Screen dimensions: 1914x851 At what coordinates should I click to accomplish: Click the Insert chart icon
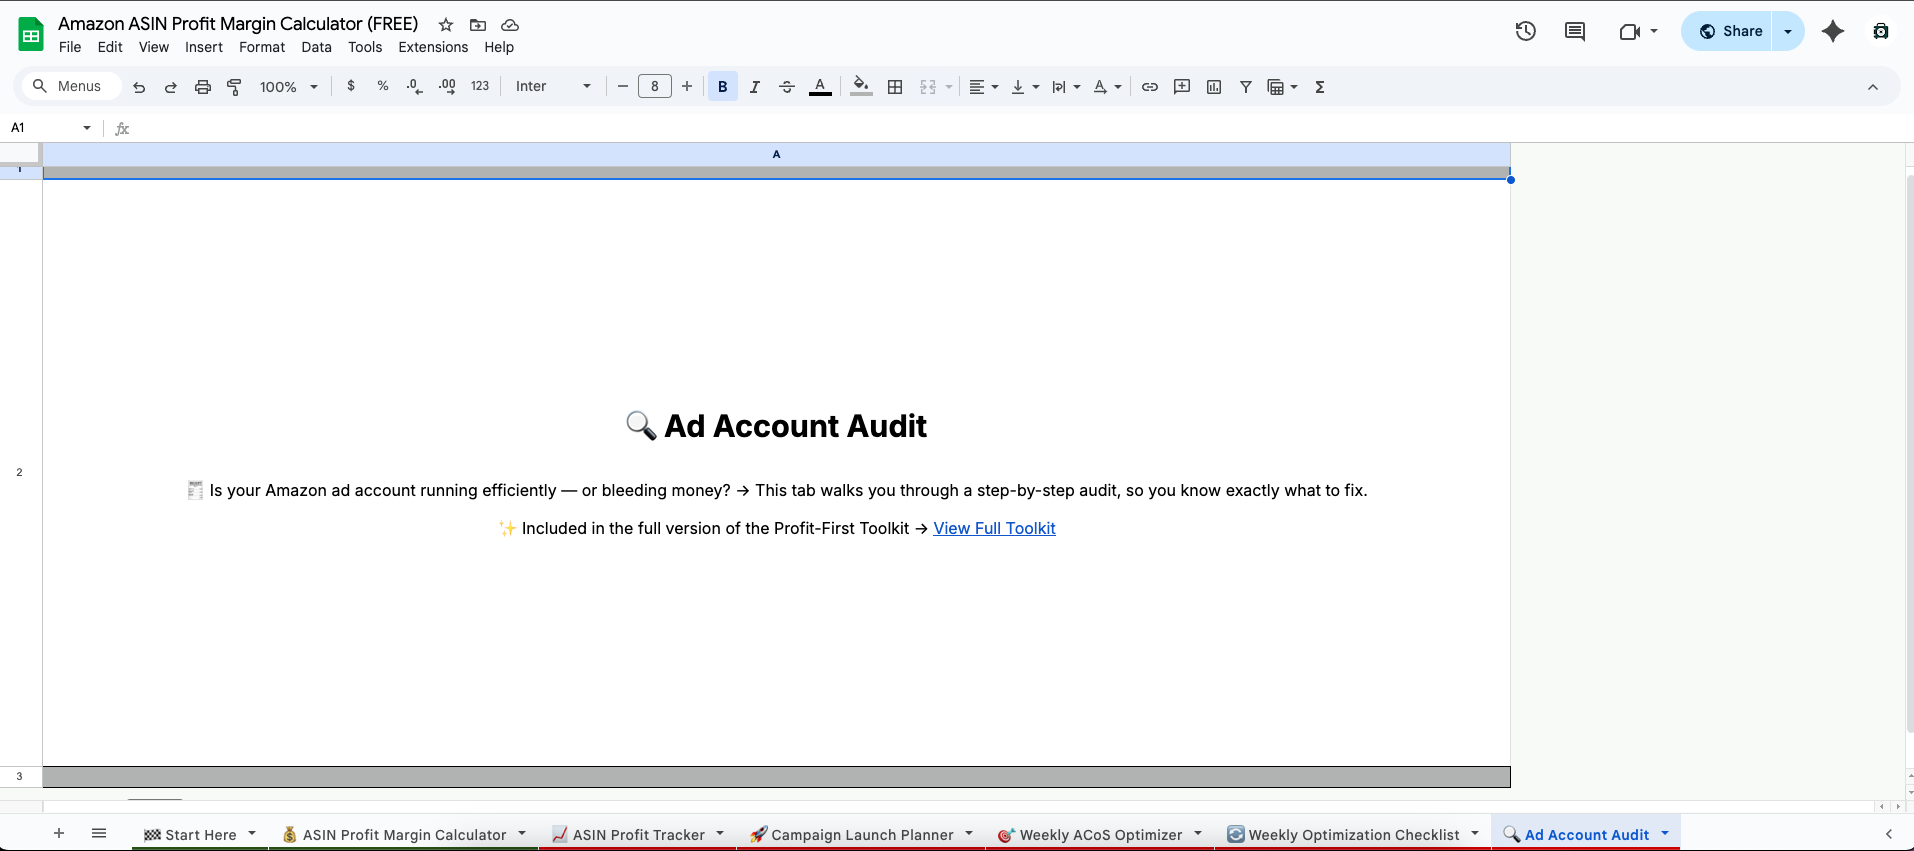pyautogui.click(x=1214, y=87)
